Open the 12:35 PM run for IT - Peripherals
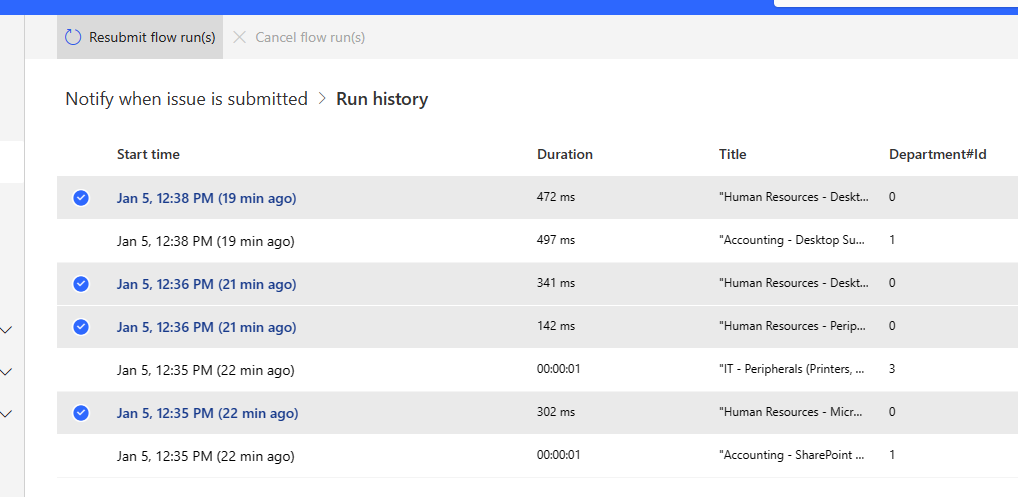The width and height of the screenshot is (1018, 497). pos(206,370)
